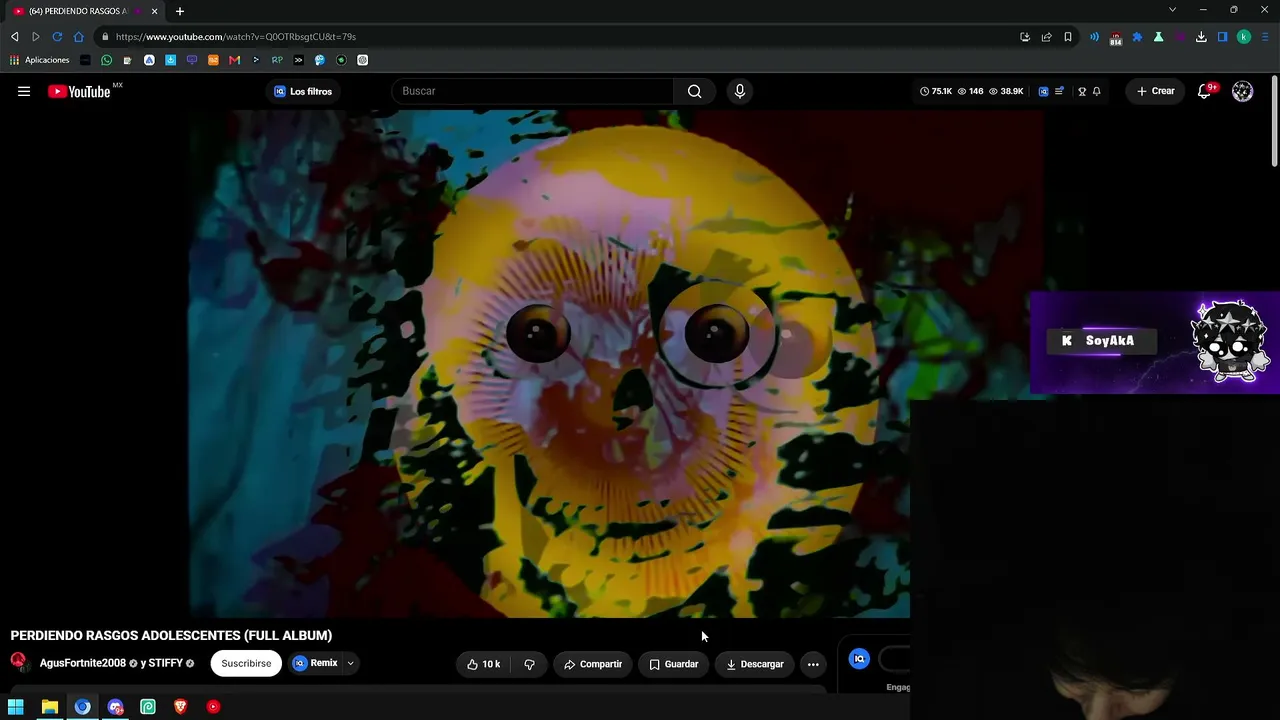The height and width of the screenshot is (720, 1280).
Task: Go forward in browser history
Action: click(36, 37)
